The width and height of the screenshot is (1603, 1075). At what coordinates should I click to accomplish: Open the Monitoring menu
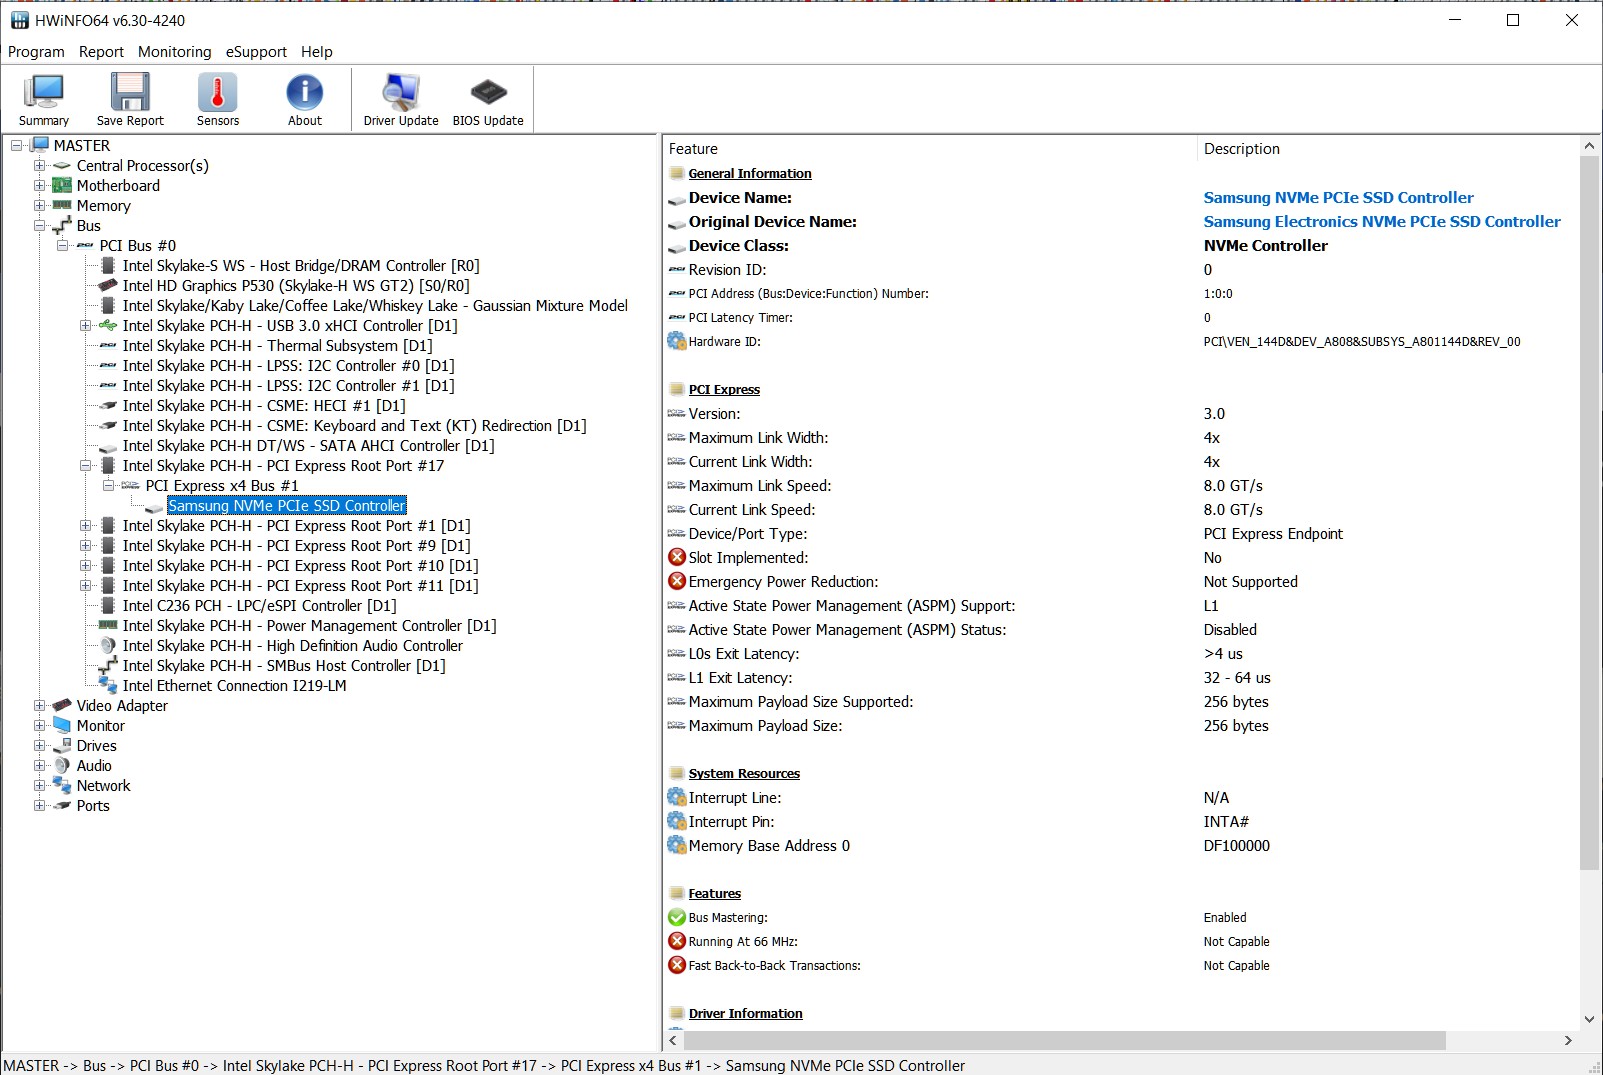pos(175,52)
